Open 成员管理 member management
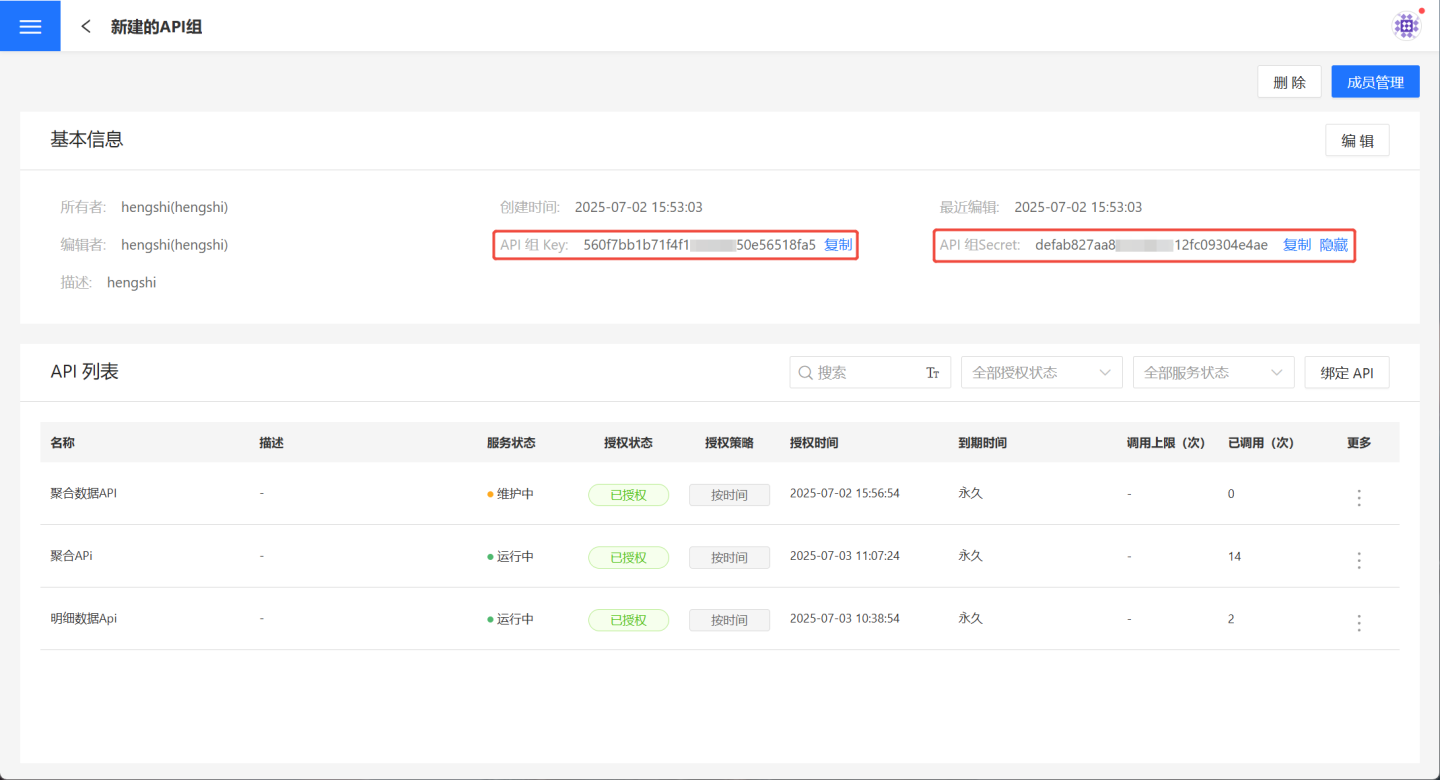1440x780 pixels. coord(1375,82)
